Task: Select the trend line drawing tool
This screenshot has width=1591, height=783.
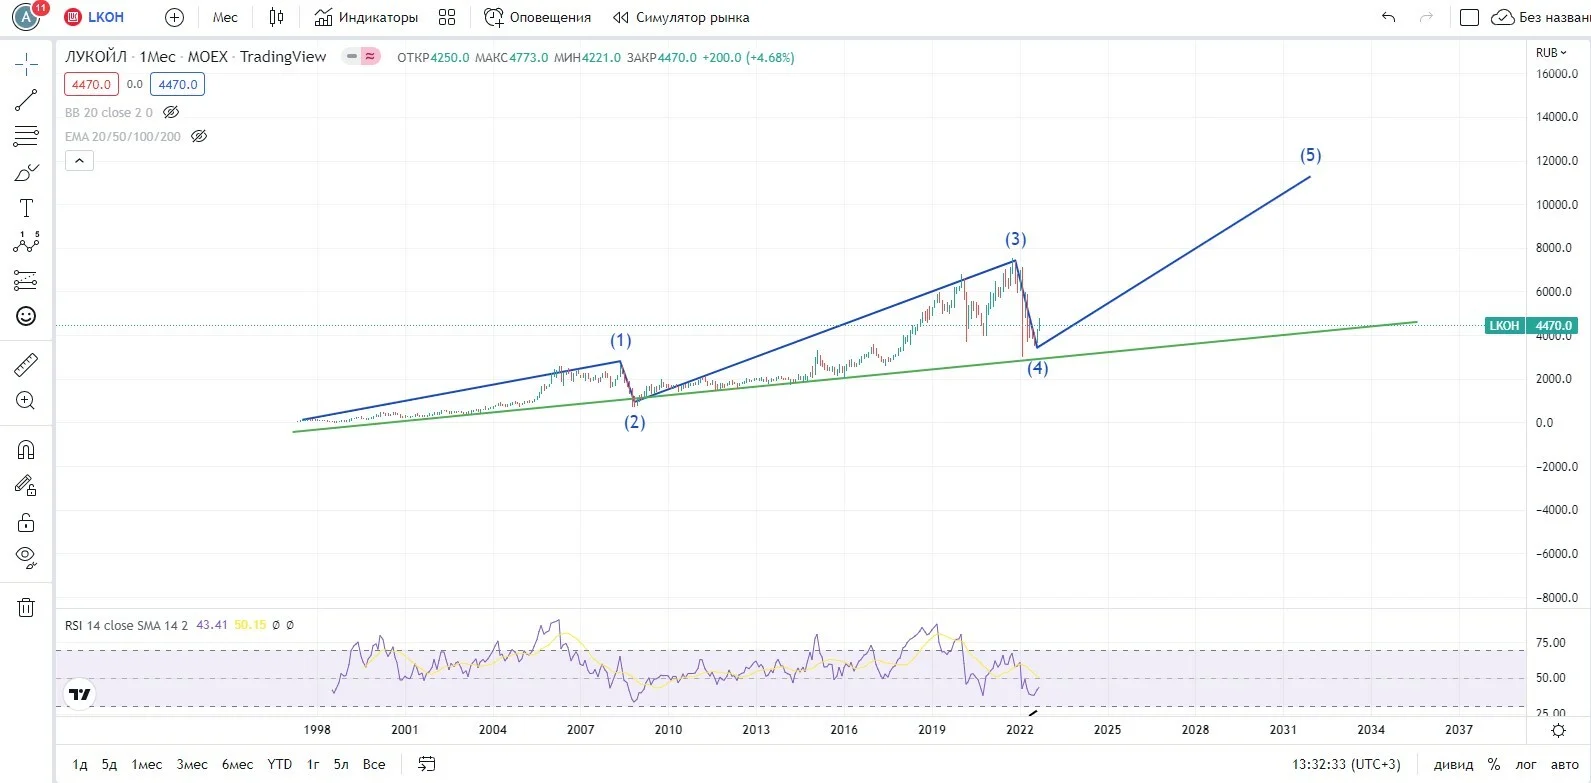Action: coord(26,100)
